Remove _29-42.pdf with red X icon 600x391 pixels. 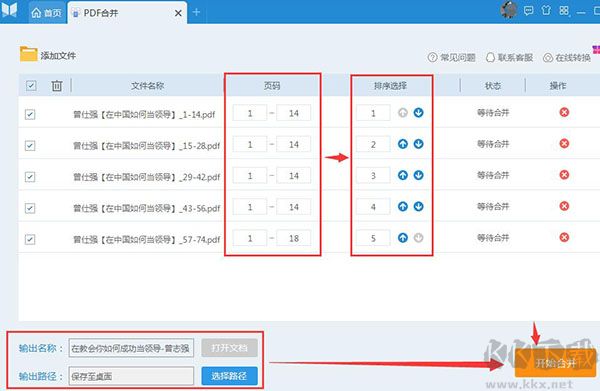(564, 175)
